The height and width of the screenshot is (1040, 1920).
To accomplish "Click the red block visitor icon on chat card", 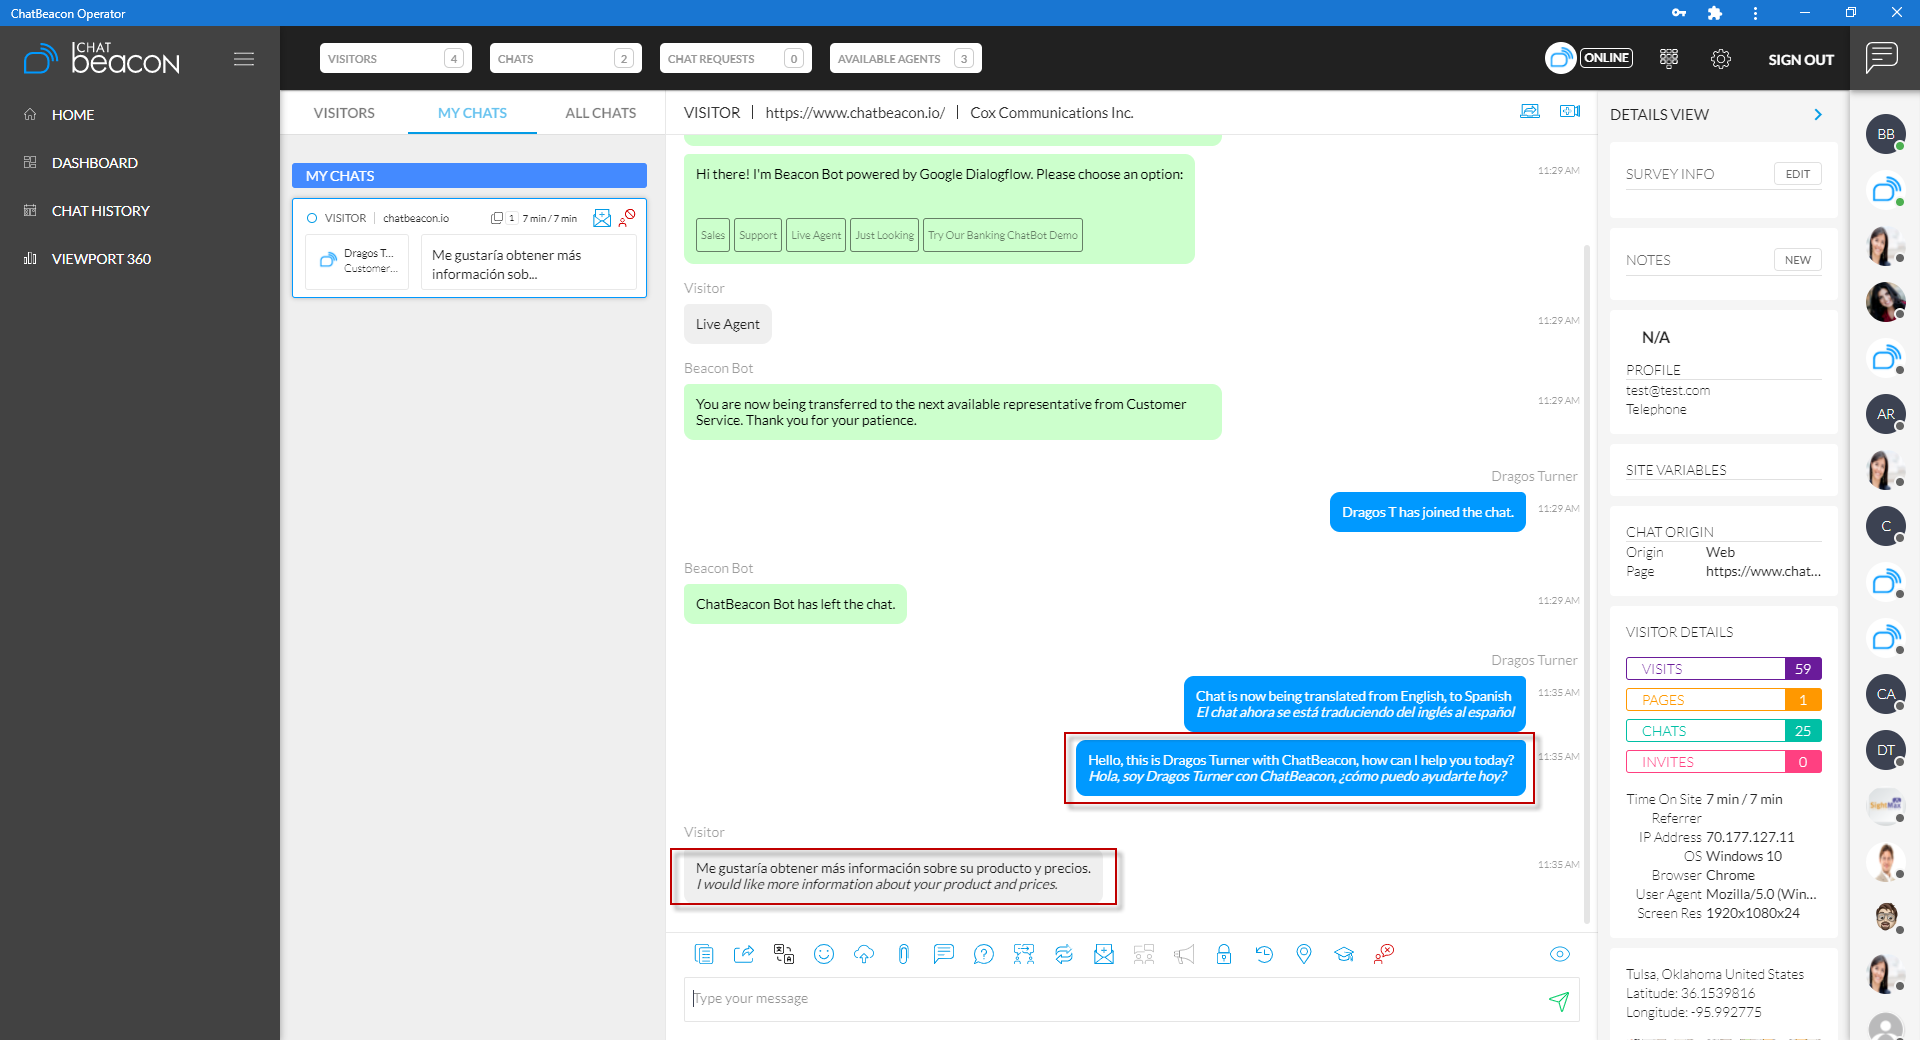I will coord(627,218).
